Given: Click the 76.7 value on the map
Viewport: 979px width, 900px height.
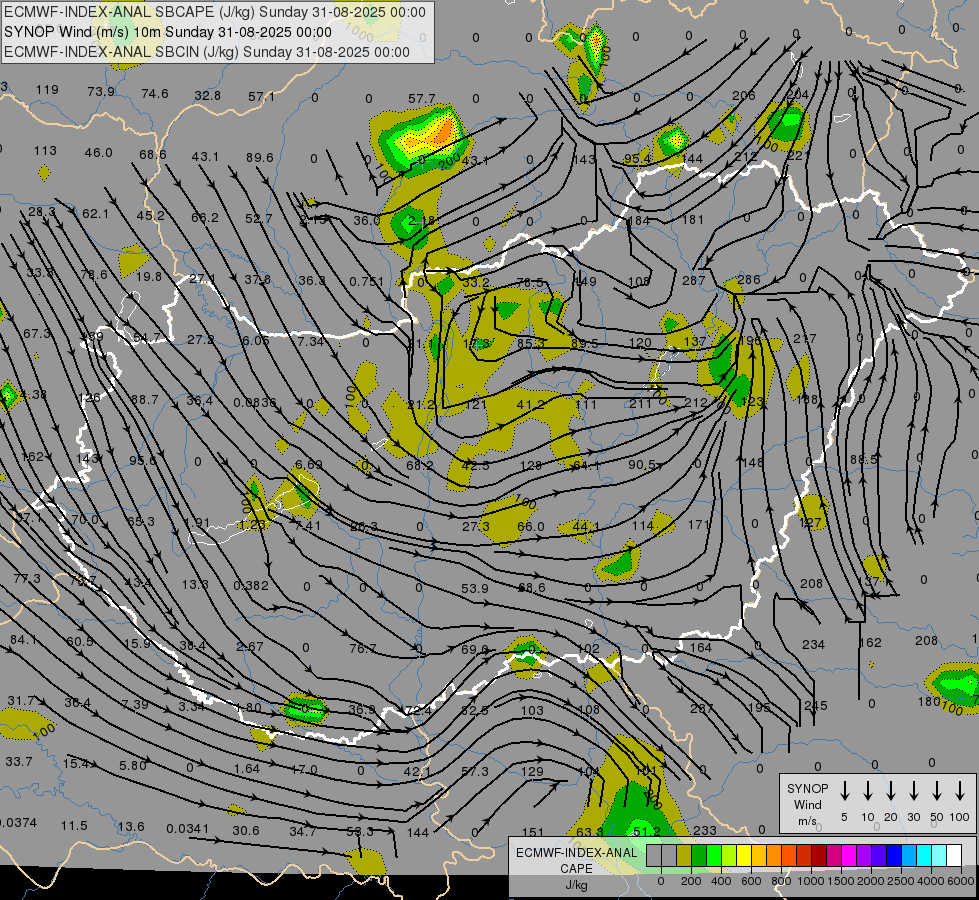Looking at the screenshot, I should click(363, 648).
